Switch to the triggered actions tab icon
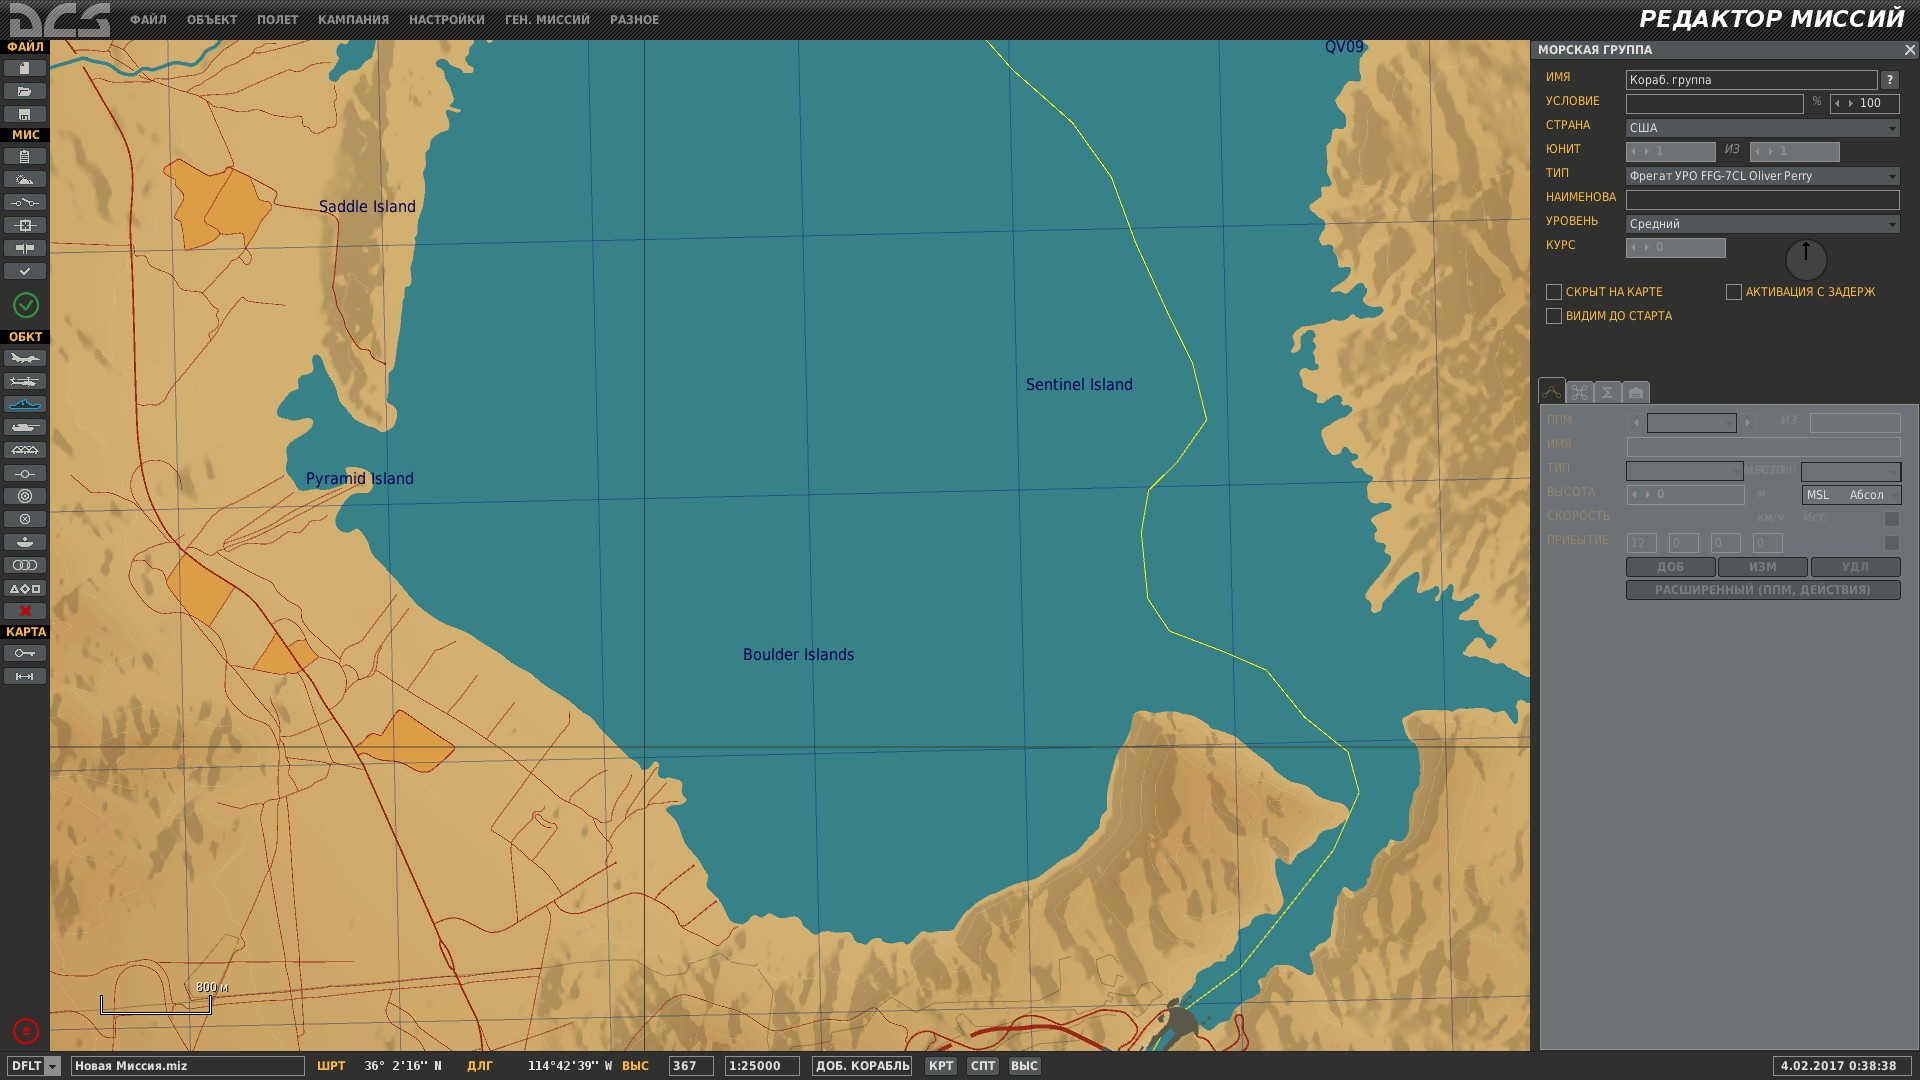The height and width of the screenshot is (1080, 1920). (x=1580, y=393)
